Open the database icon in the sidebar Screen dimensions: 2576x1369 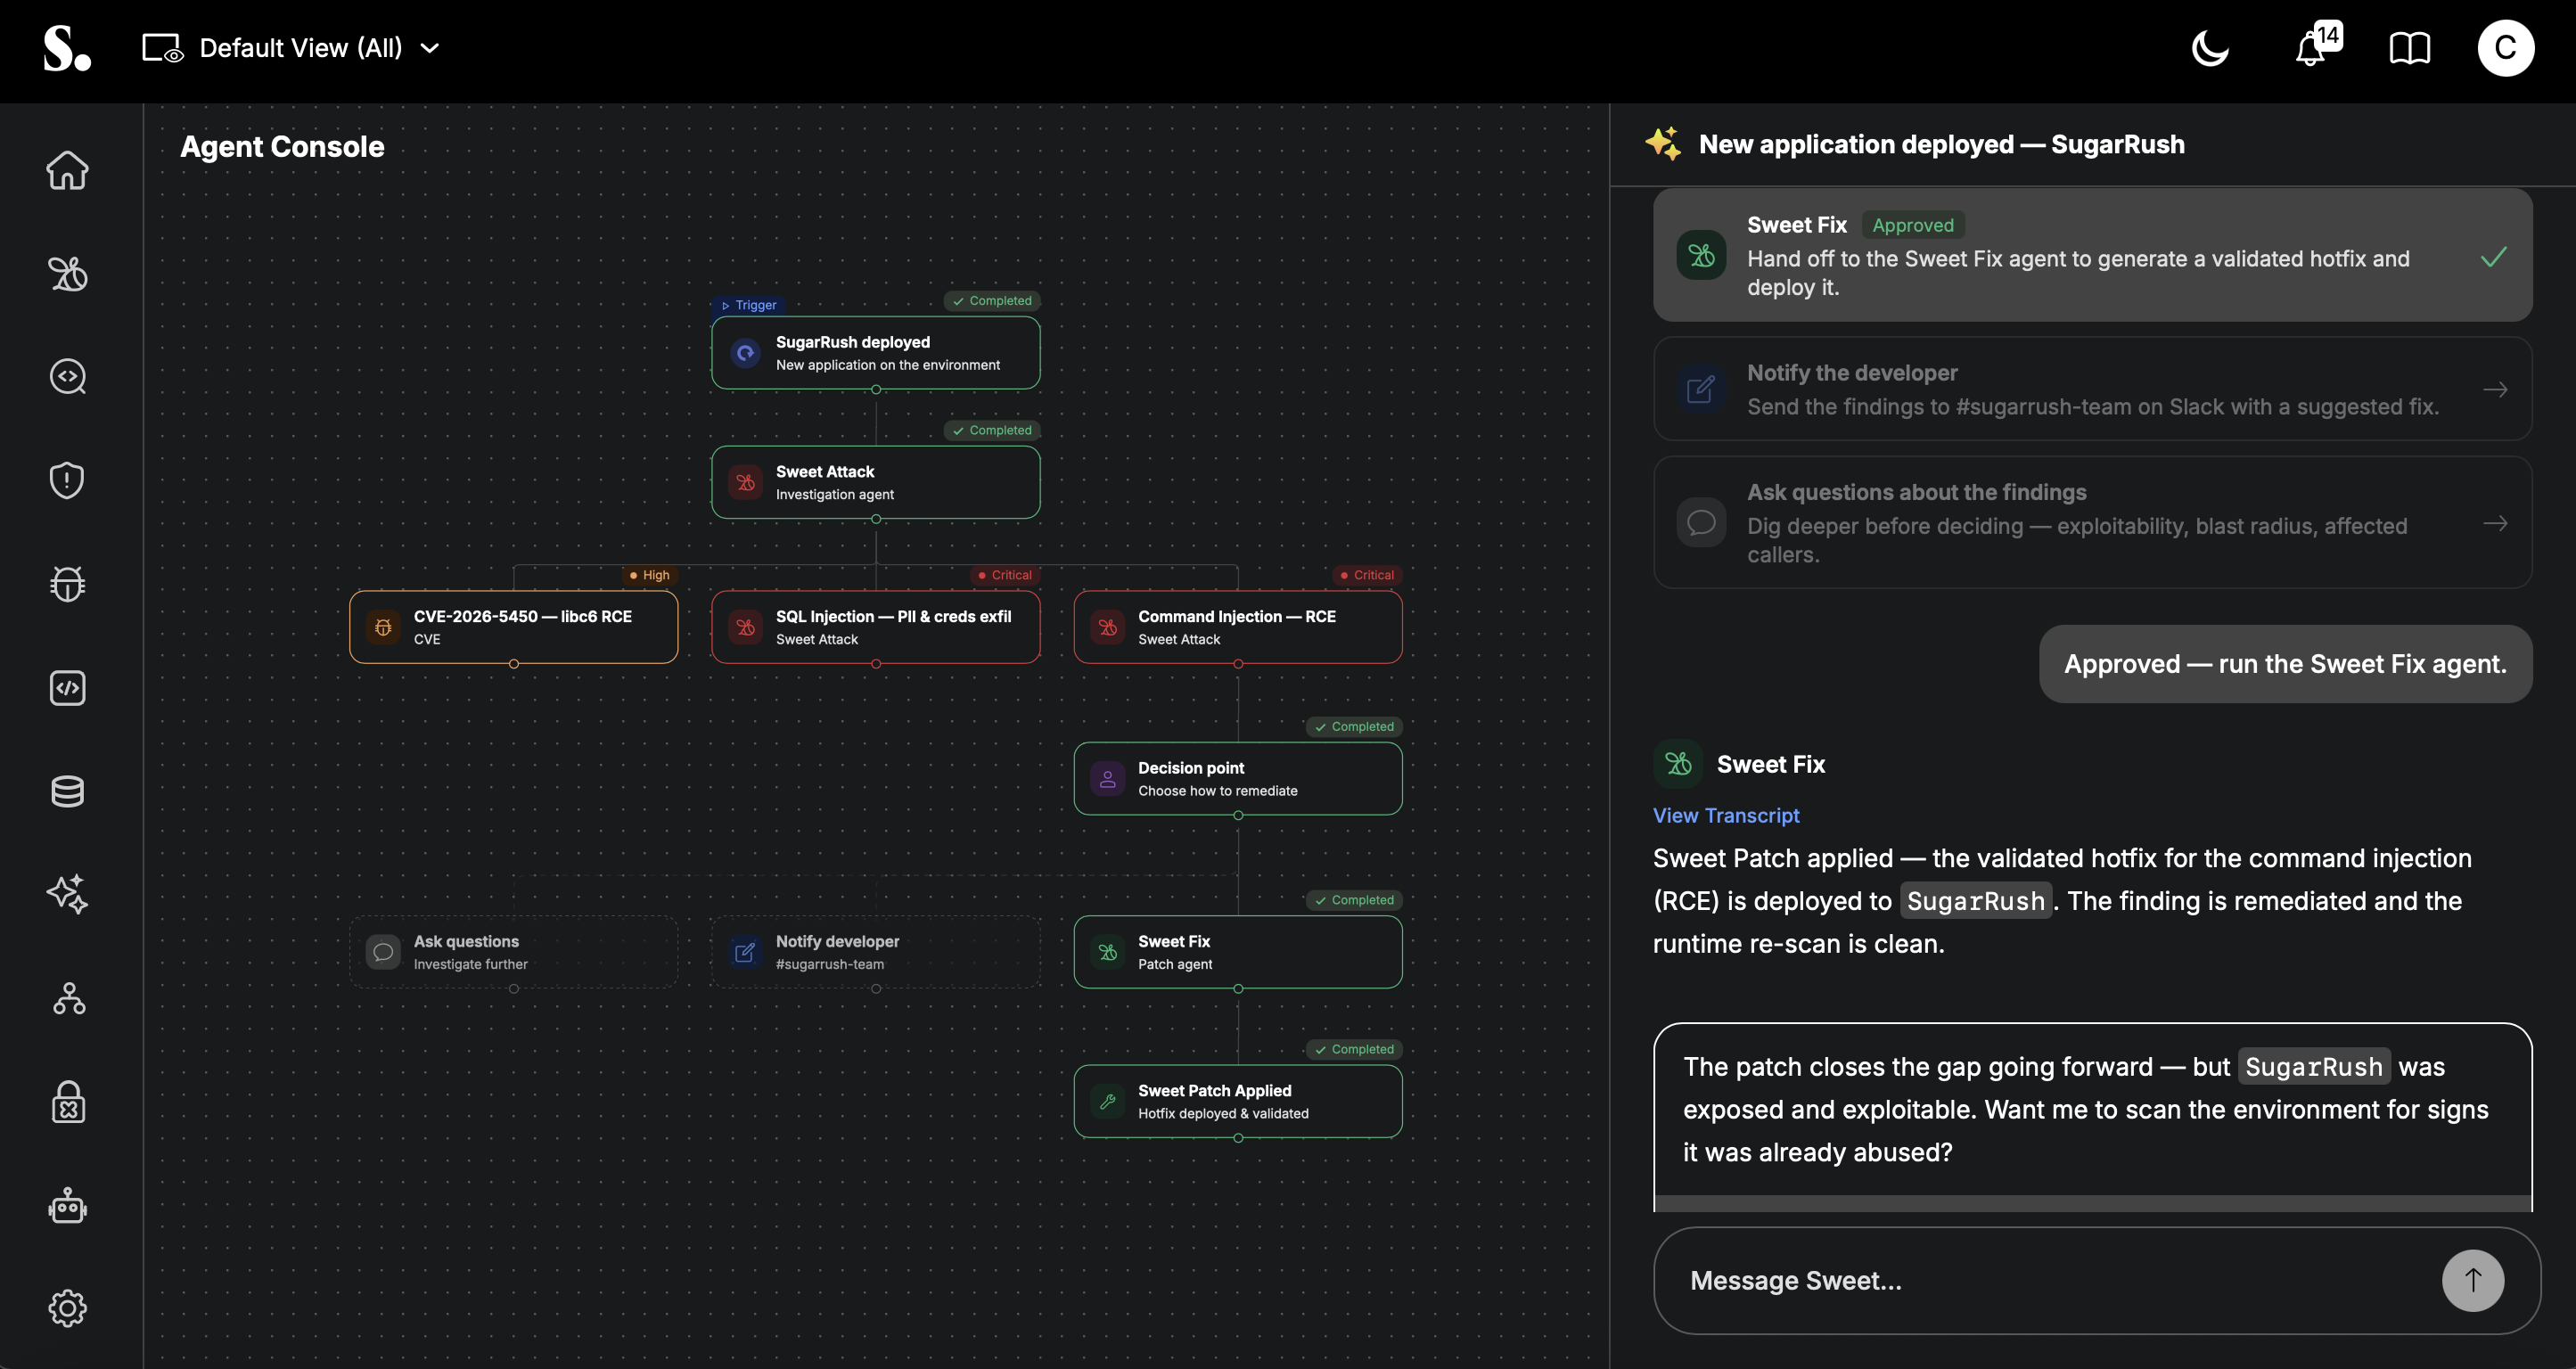[x=68, y=791]
